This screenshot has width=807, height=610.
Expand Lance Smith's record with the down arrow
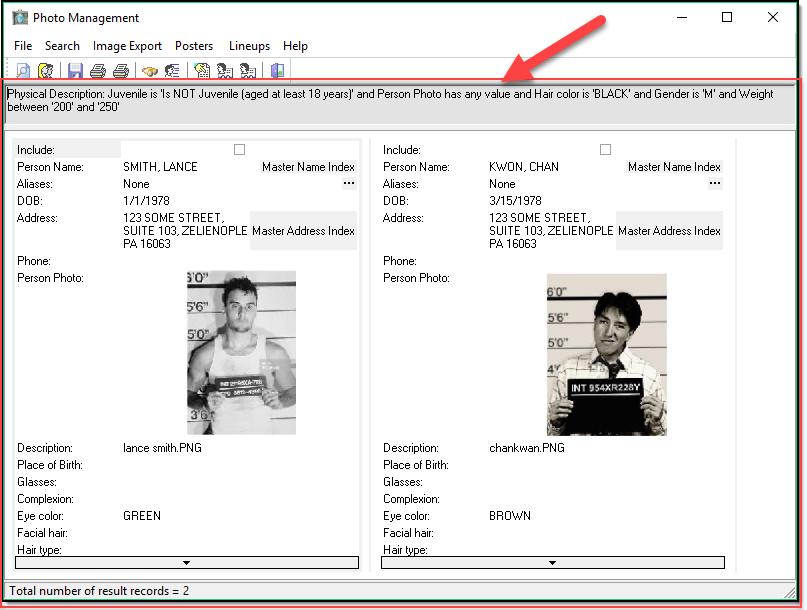point(186,563)
